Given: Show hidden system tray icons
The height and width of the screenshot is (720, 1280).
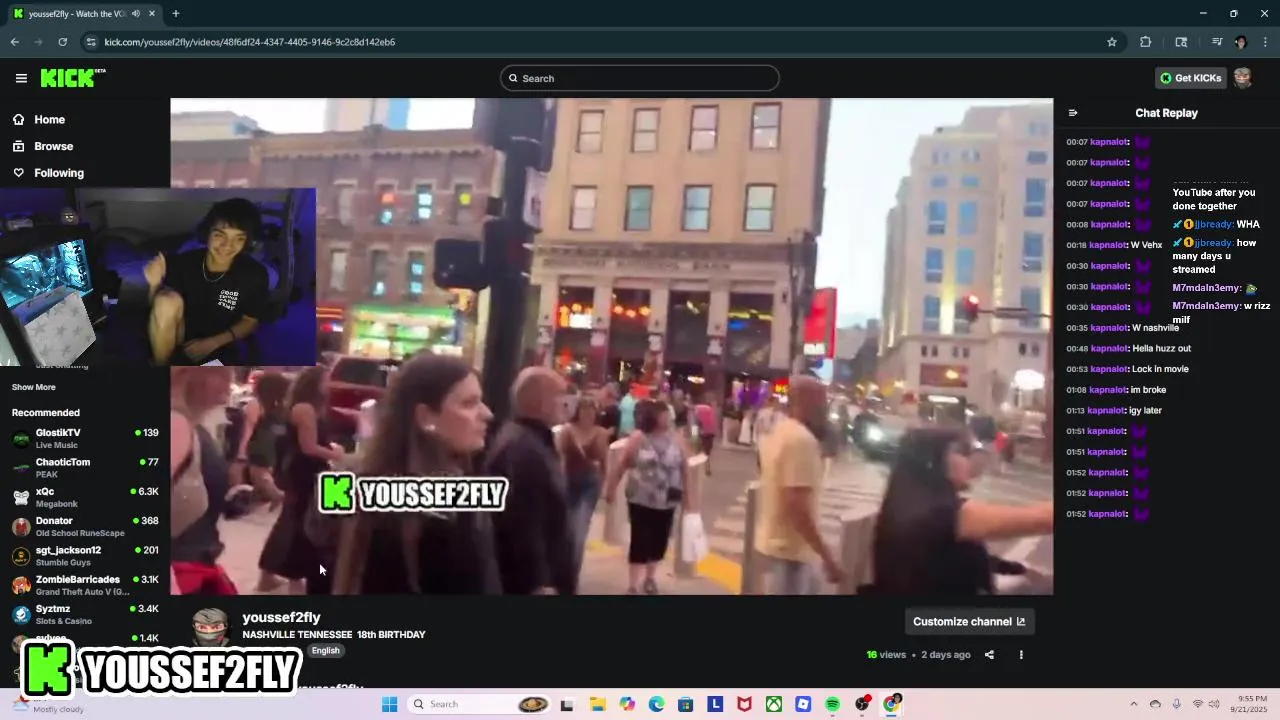Looking at the screenshot, I should (x=1133, y=704).
